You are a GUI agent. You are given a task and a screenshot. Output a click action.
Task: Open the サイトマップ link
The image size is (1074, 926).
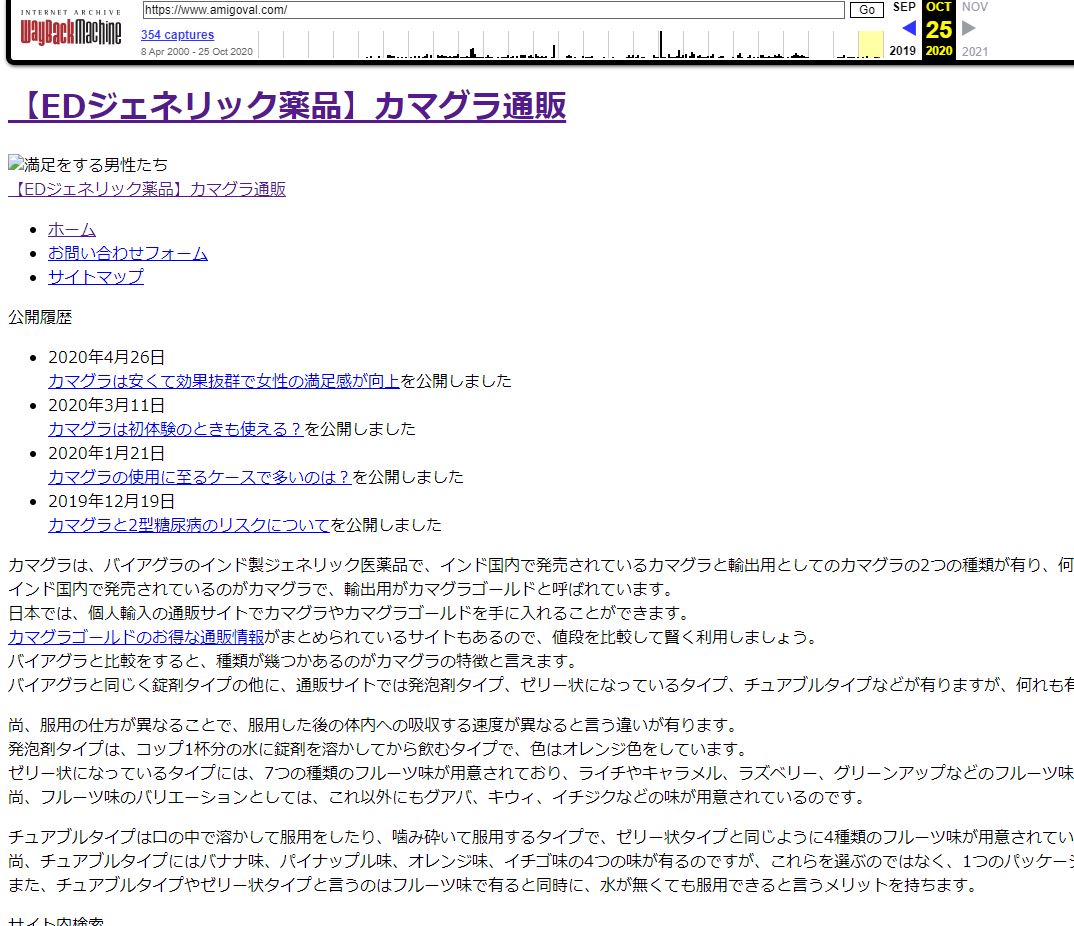click(96, 277)
